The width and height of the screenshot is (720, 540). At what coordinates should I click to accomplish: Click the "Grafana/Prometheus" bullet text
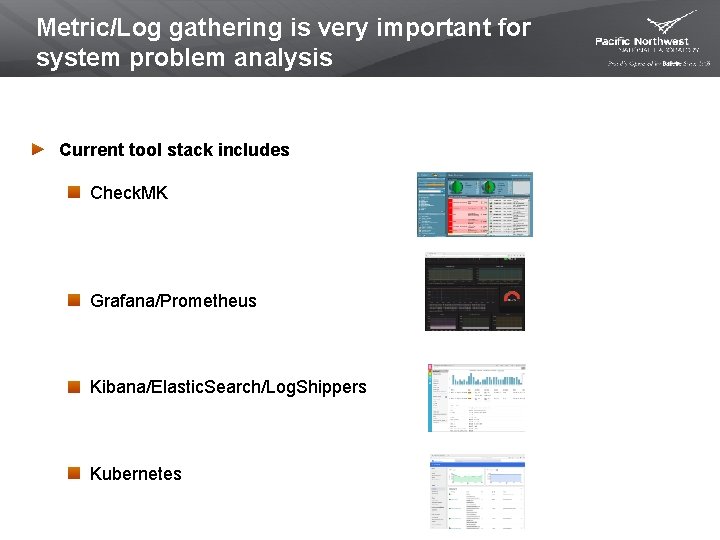[x=173, y=301]
